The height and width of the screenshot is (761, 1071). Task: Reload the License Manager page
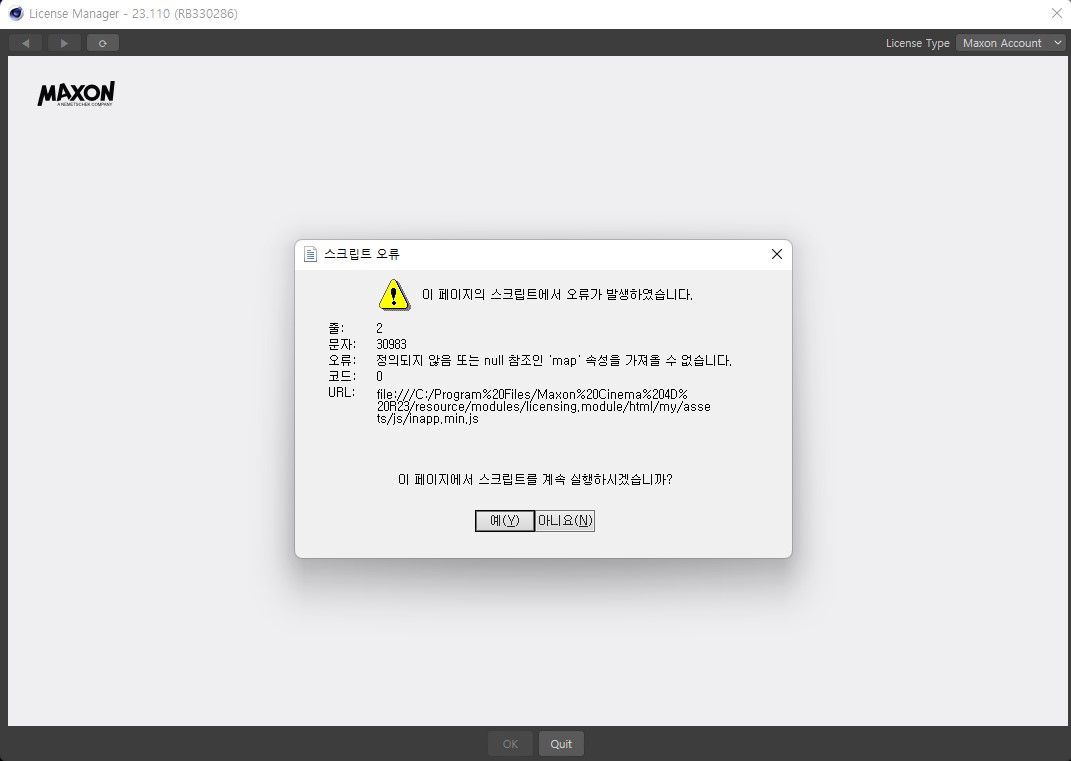[x=102, y=43]
